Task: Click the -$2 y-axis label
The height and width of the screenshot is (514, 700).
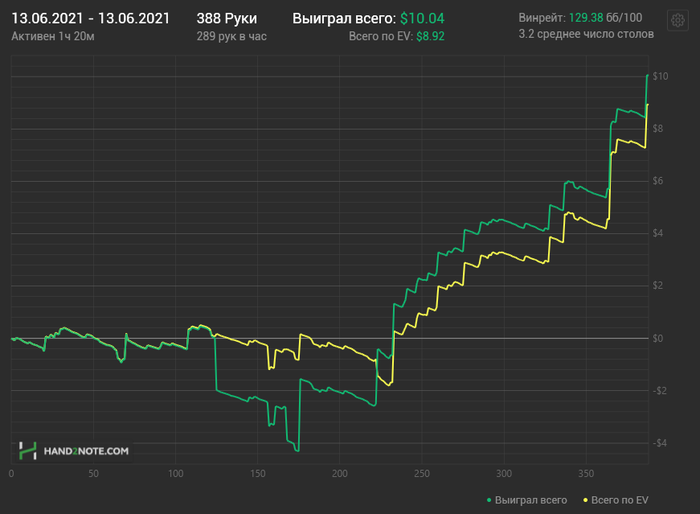Action: point(659,390)
